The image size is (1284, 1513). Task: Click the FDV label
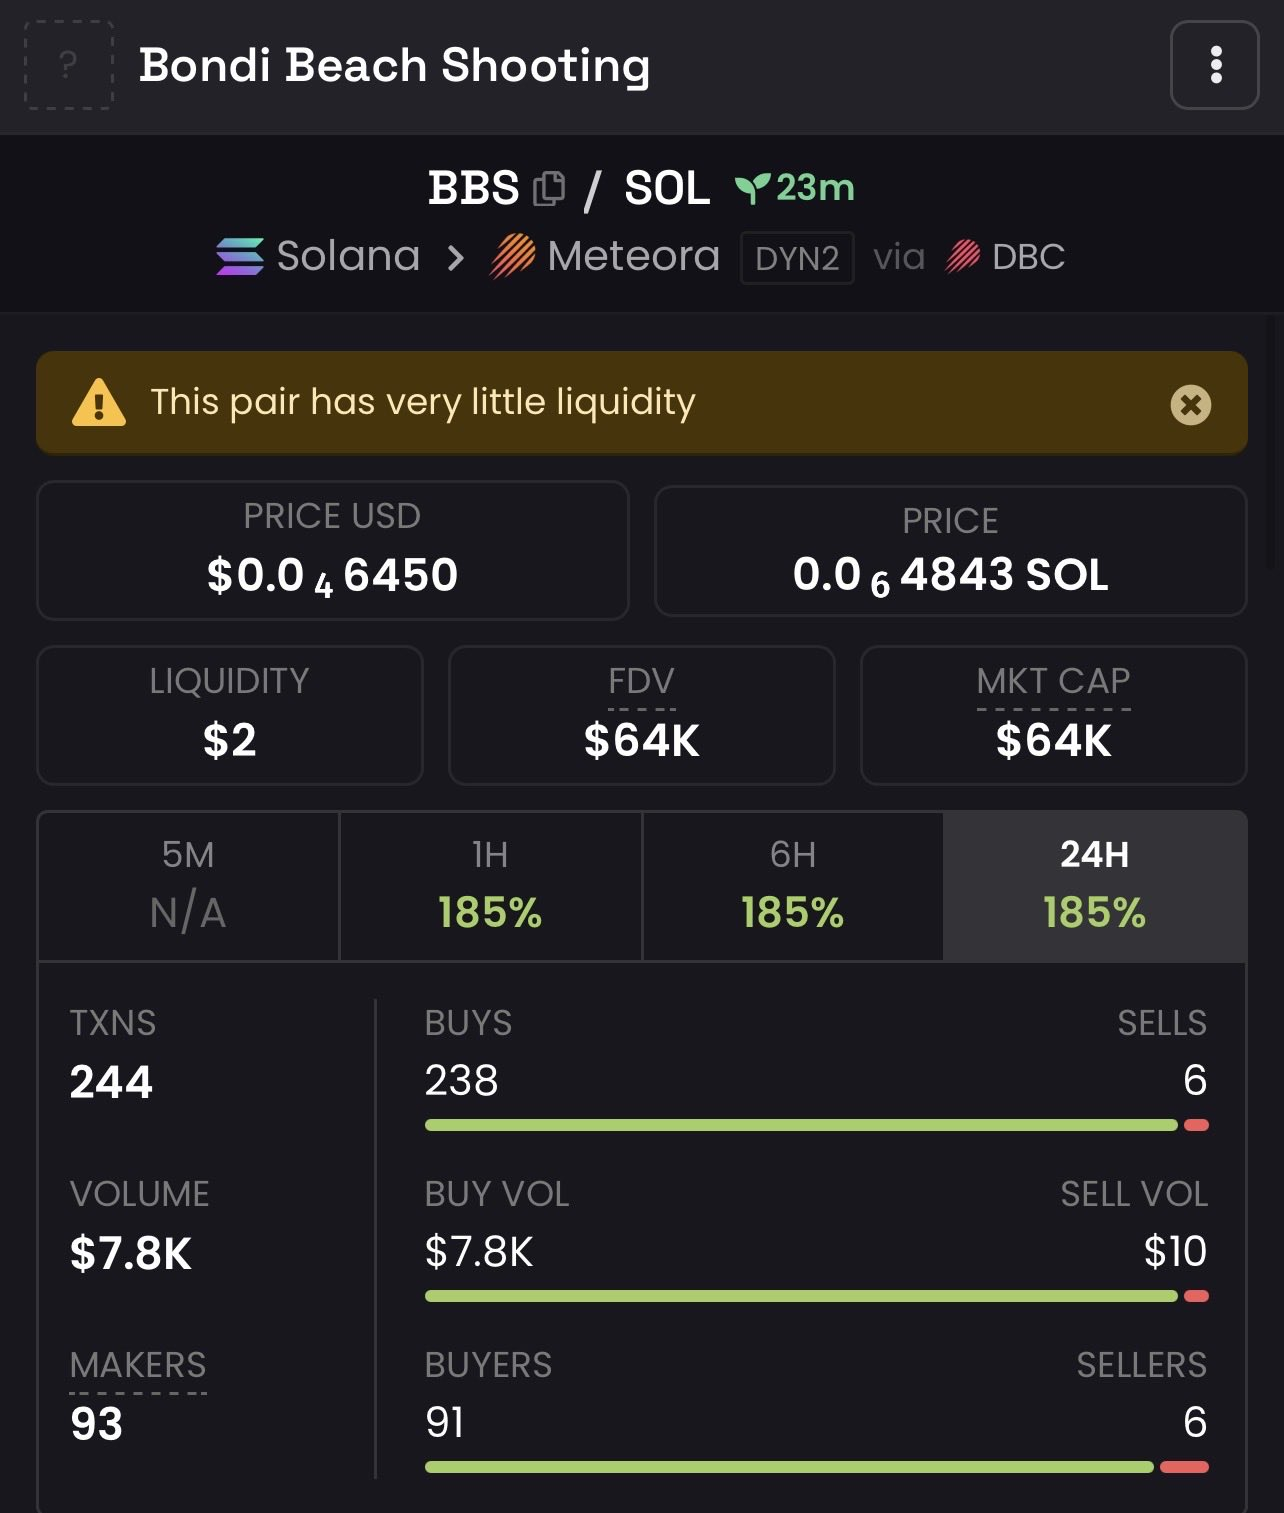(x=641, y=682)
